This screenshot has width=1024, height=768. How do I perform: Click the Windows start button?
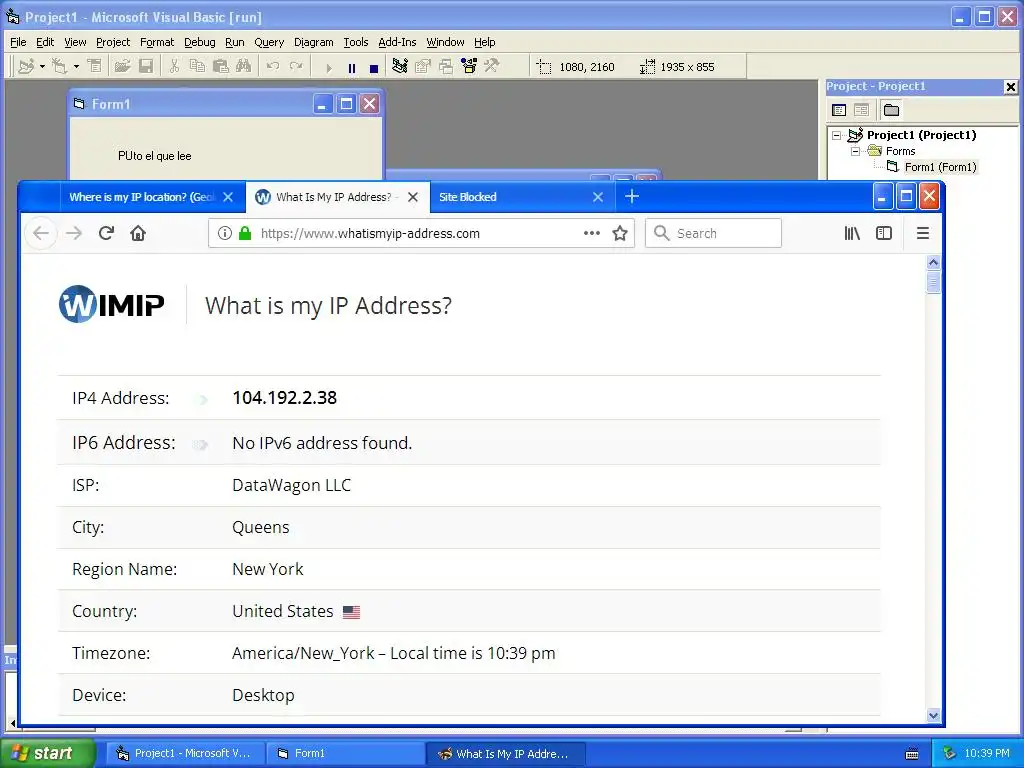[x=47, y=753]
